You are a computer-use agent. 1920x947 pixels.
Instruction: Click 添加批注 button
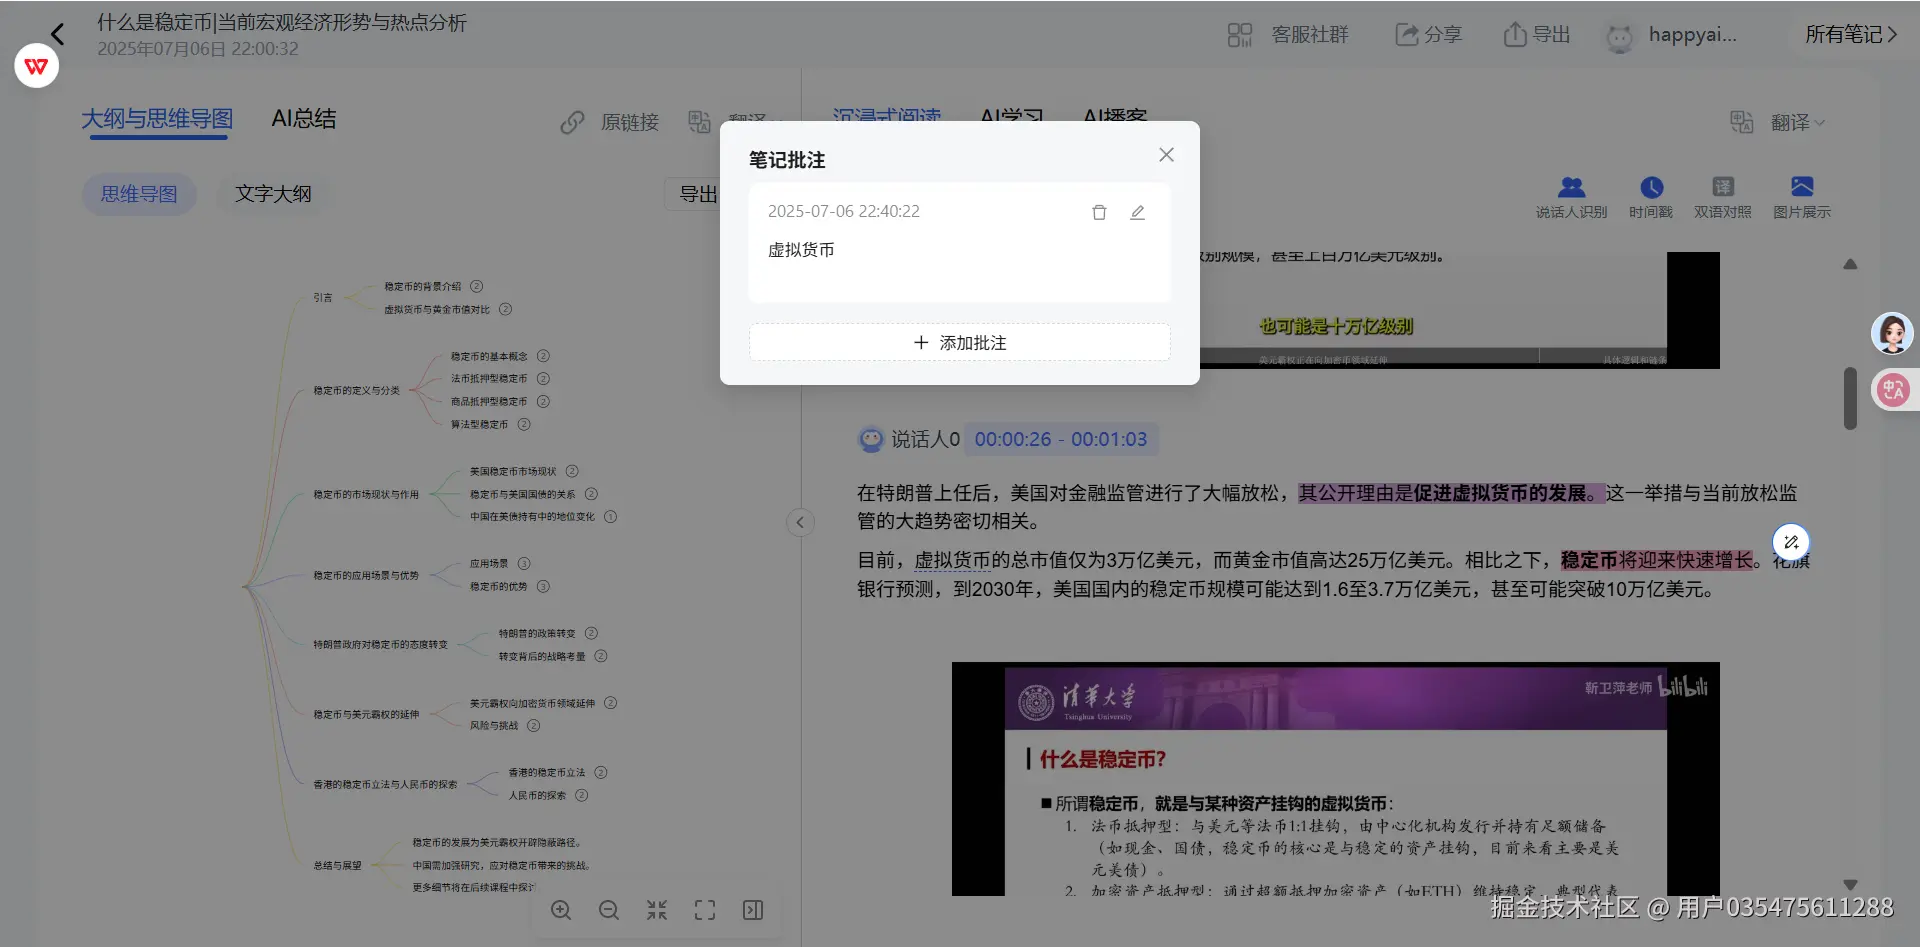pos(960,343)
